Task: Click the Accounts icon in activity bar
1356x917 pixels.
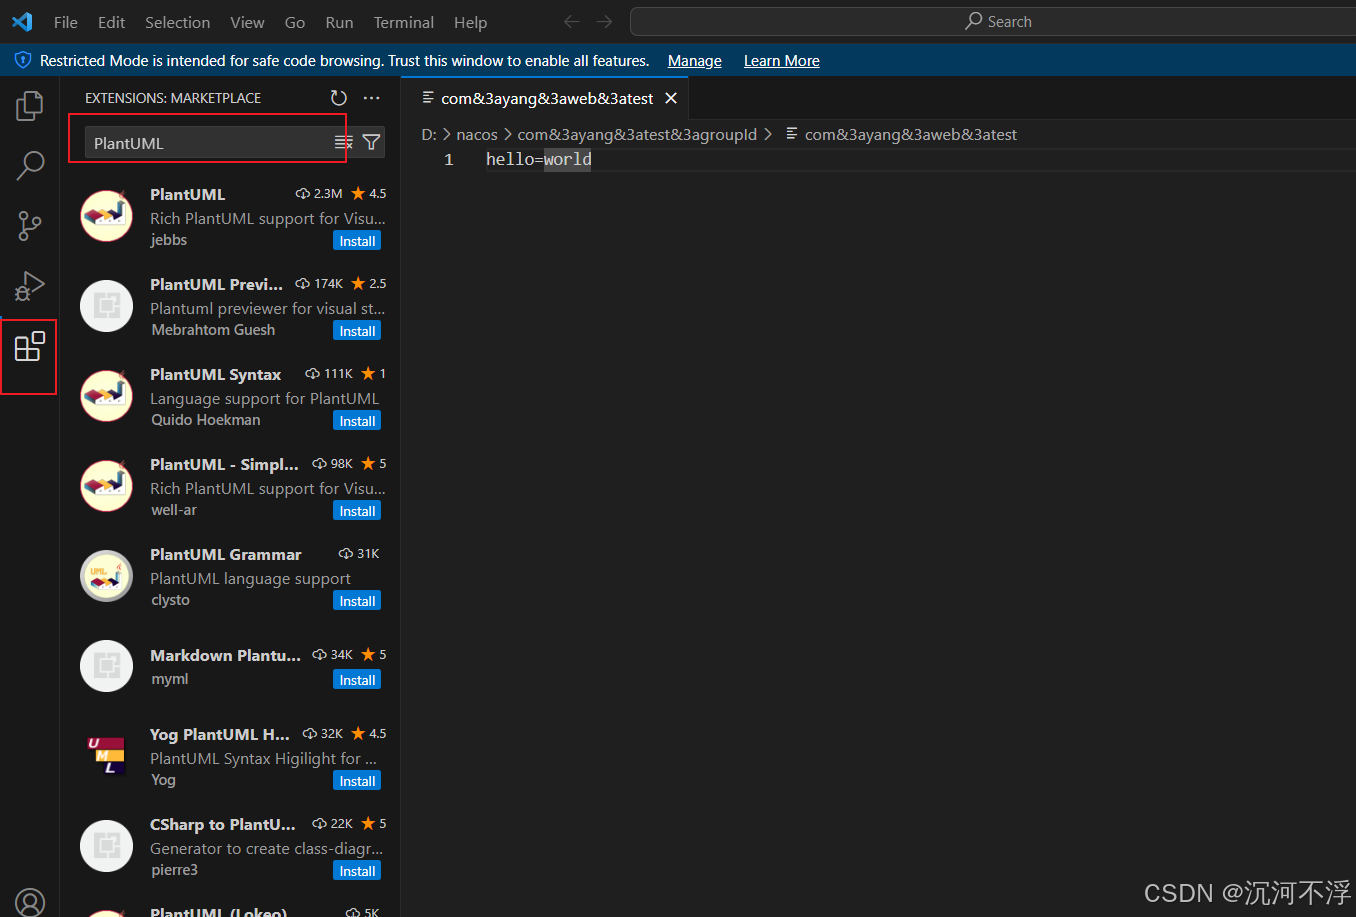Action: [30, 901]
